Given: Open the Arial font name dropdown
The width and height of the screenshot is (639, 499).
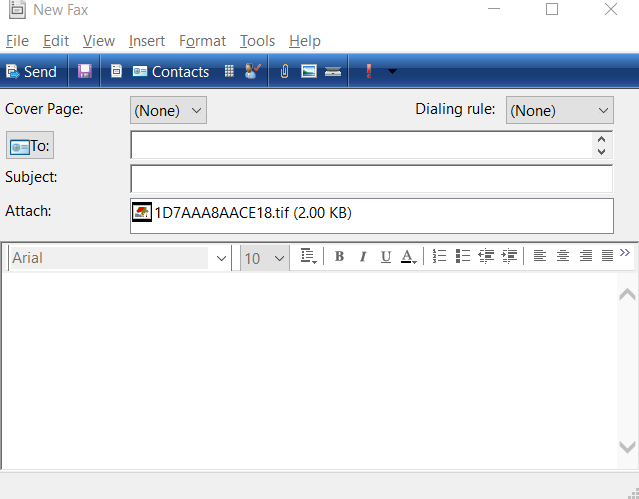Looking at the screenshot, I should [x=221, y=258].
